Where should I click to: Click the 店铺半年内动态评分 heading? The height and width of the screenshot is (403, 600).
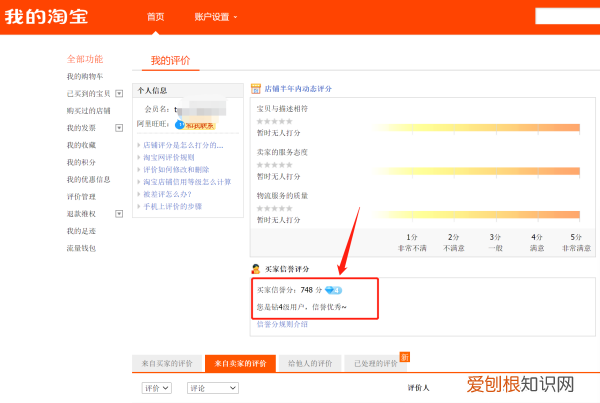(x=298, y=89)
